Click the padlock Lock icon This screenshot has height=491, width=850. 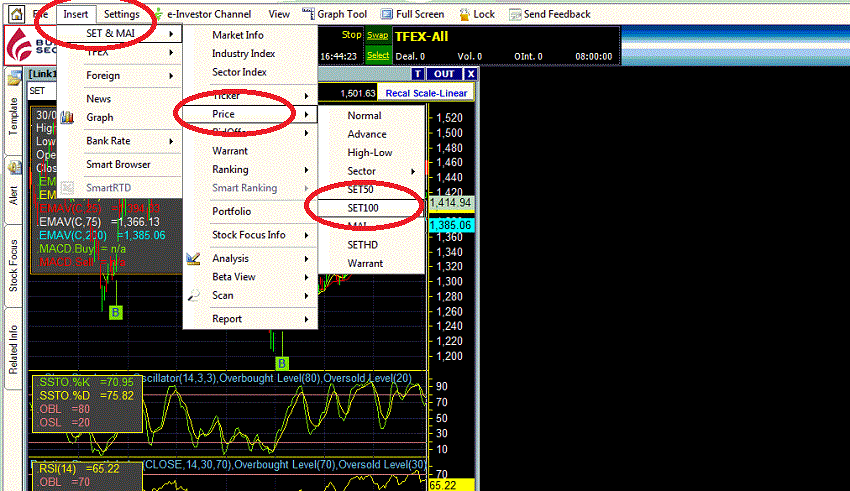464,15
